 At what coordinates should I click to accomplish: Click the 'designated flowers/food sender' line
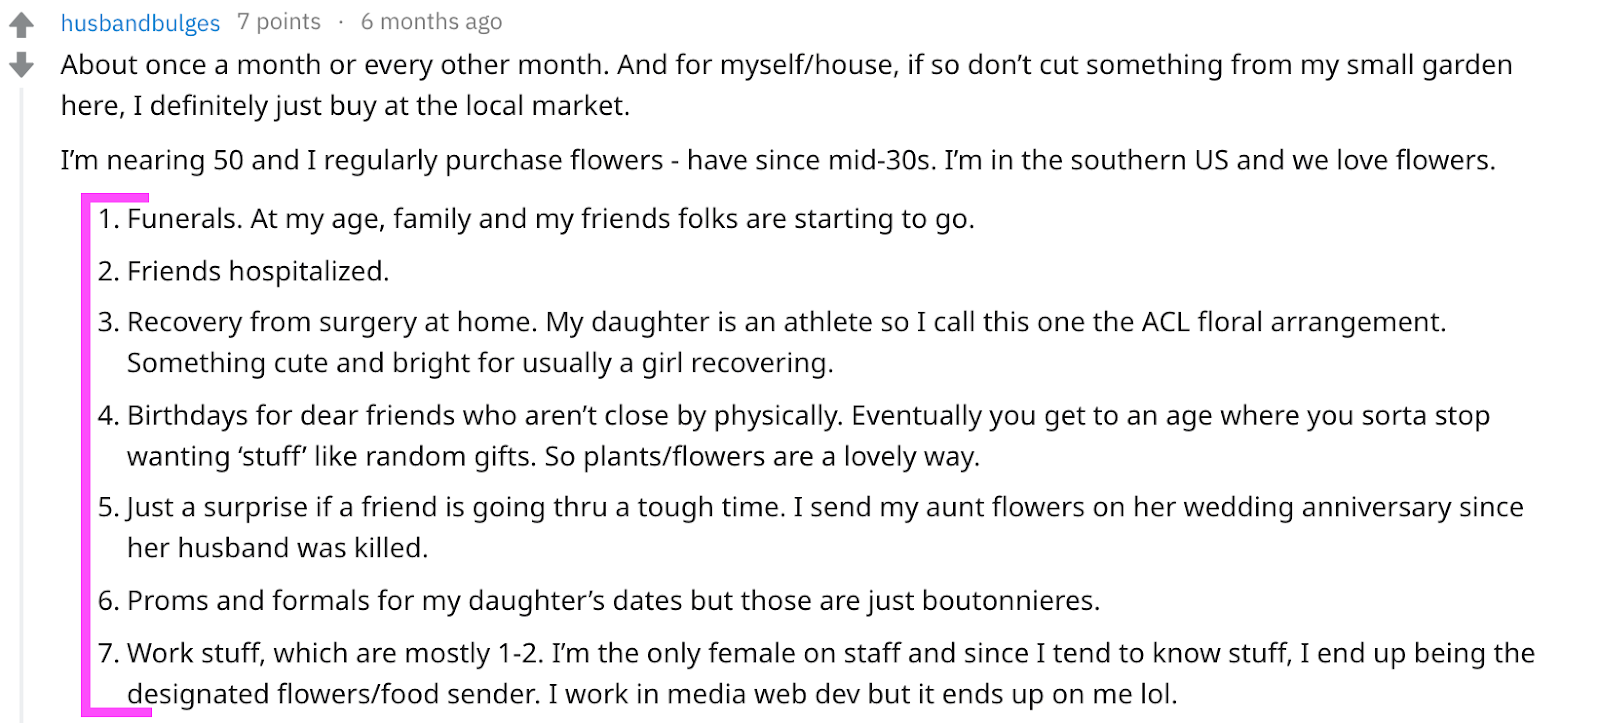pos(652,694)
